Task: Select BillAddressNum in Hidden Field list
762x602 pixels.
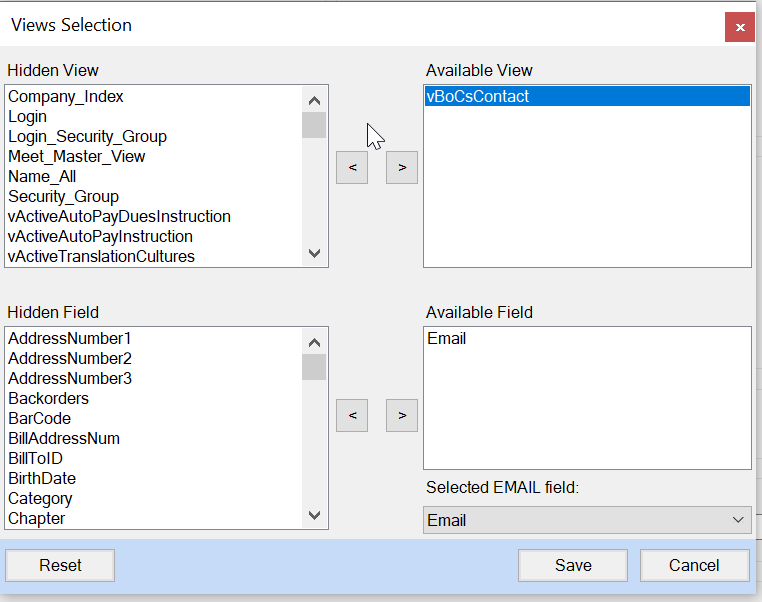Action: coord(64,439)
